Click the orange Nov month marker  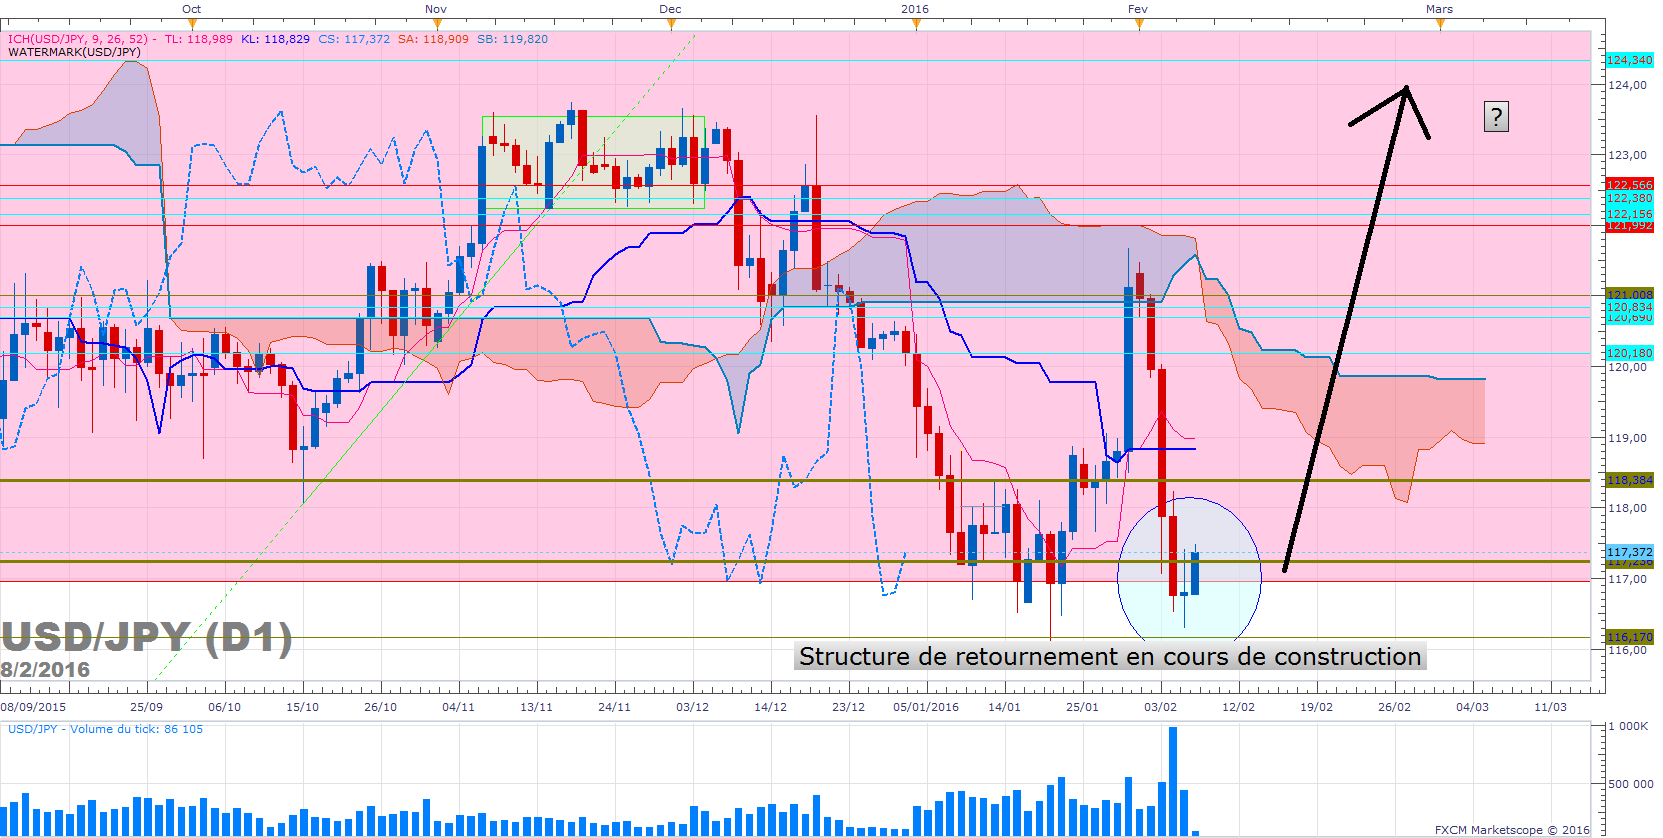436,24
